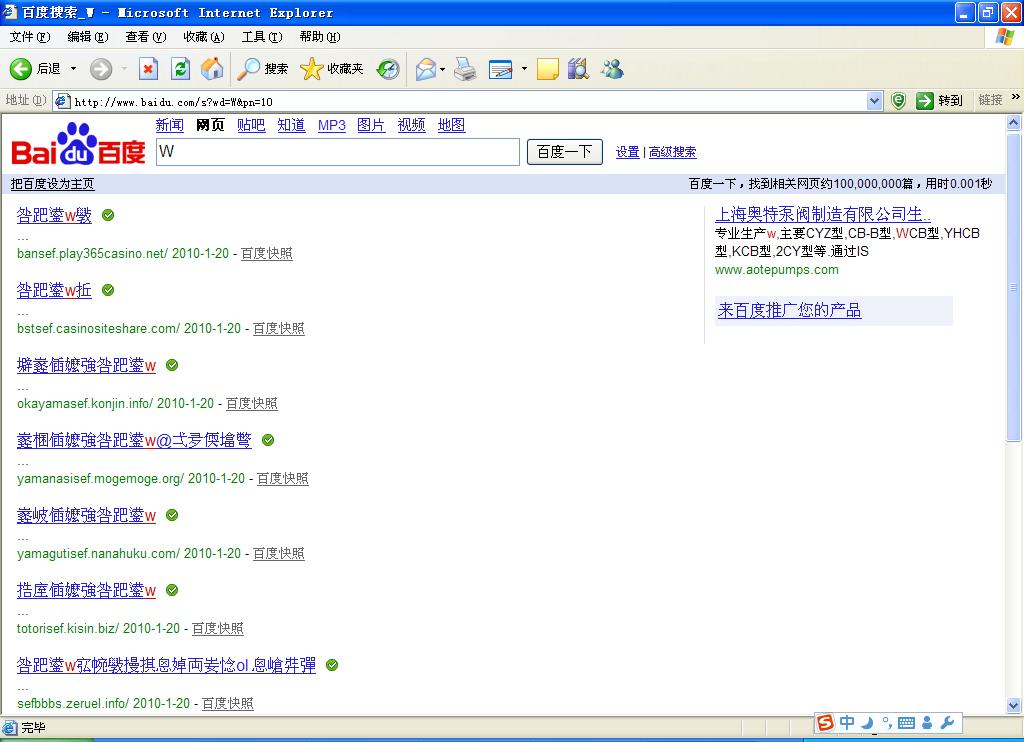Open the Favorites (收藏夹) star button
Image resolution: width=1024 pixels, height=742 pixels.
pos(332,69)
